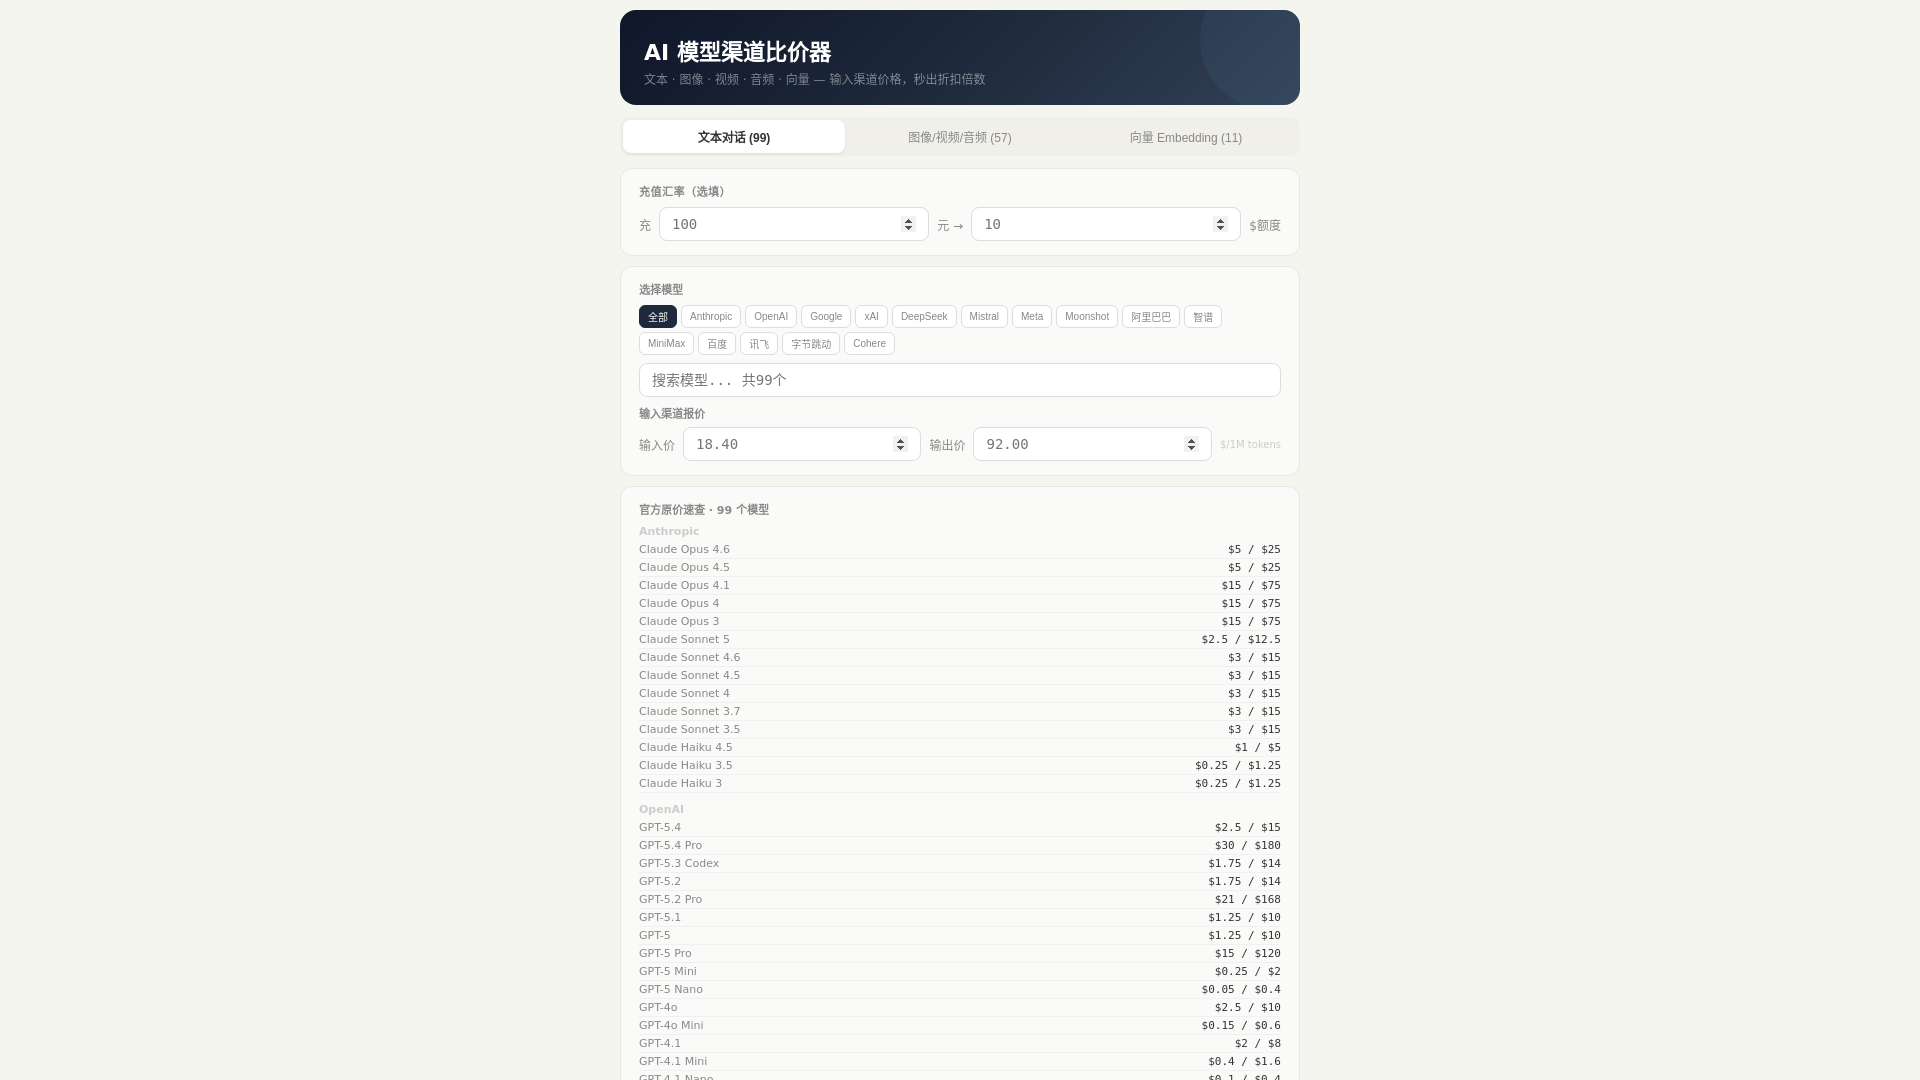Select the GPT-5.4 row
This screenshot has width=1920, height=1080.
tap(960, 828)
